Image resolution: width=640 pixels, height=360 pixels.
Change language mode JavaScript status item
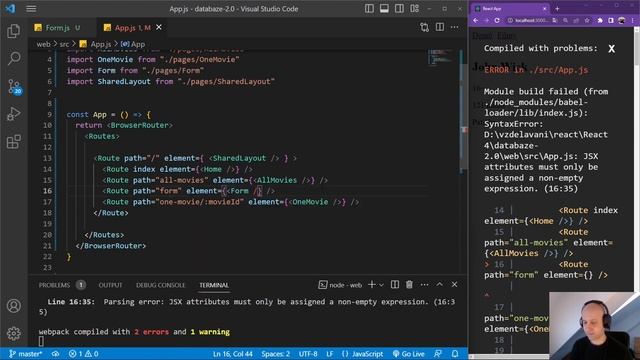[x=362, y=354]
